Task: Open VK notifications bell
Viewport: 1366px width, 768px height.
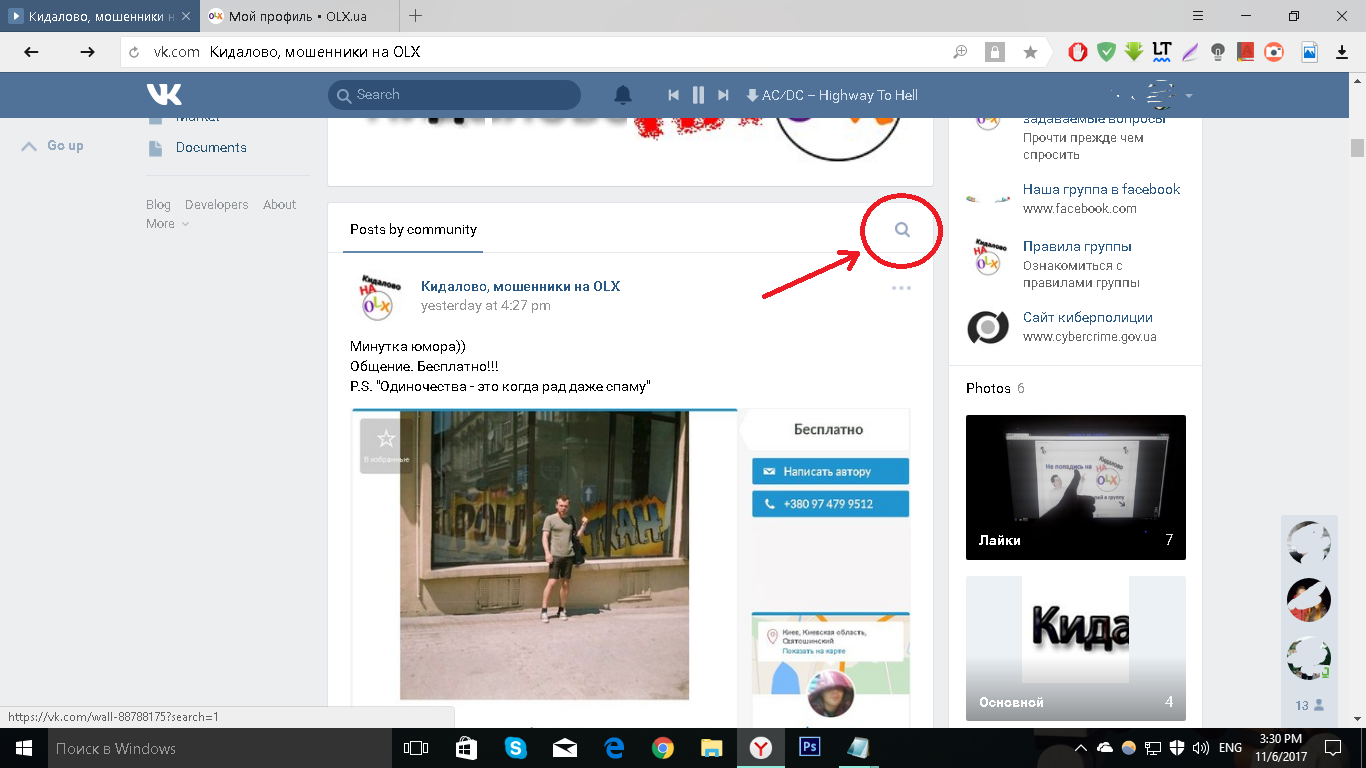Action: pyautogui.click(x=622, y=95)
